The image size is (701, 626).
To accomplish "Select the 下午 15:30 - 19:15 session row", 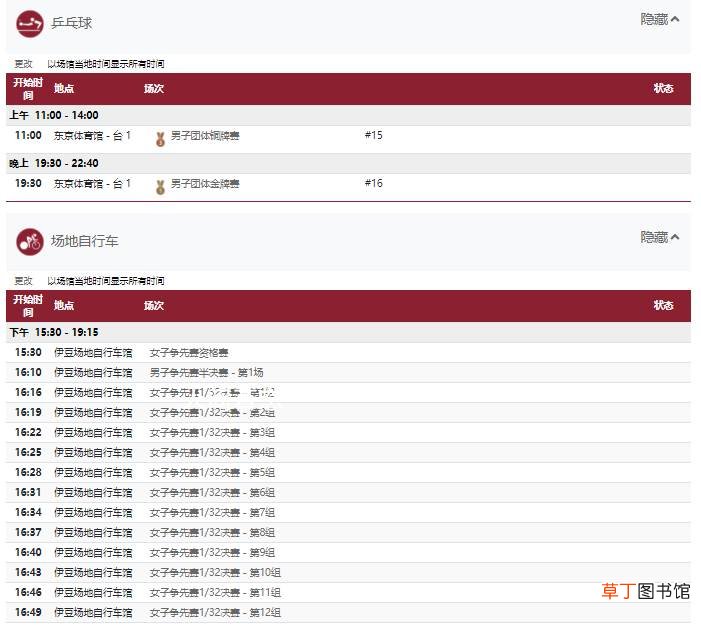I will (x=348, y=332).
